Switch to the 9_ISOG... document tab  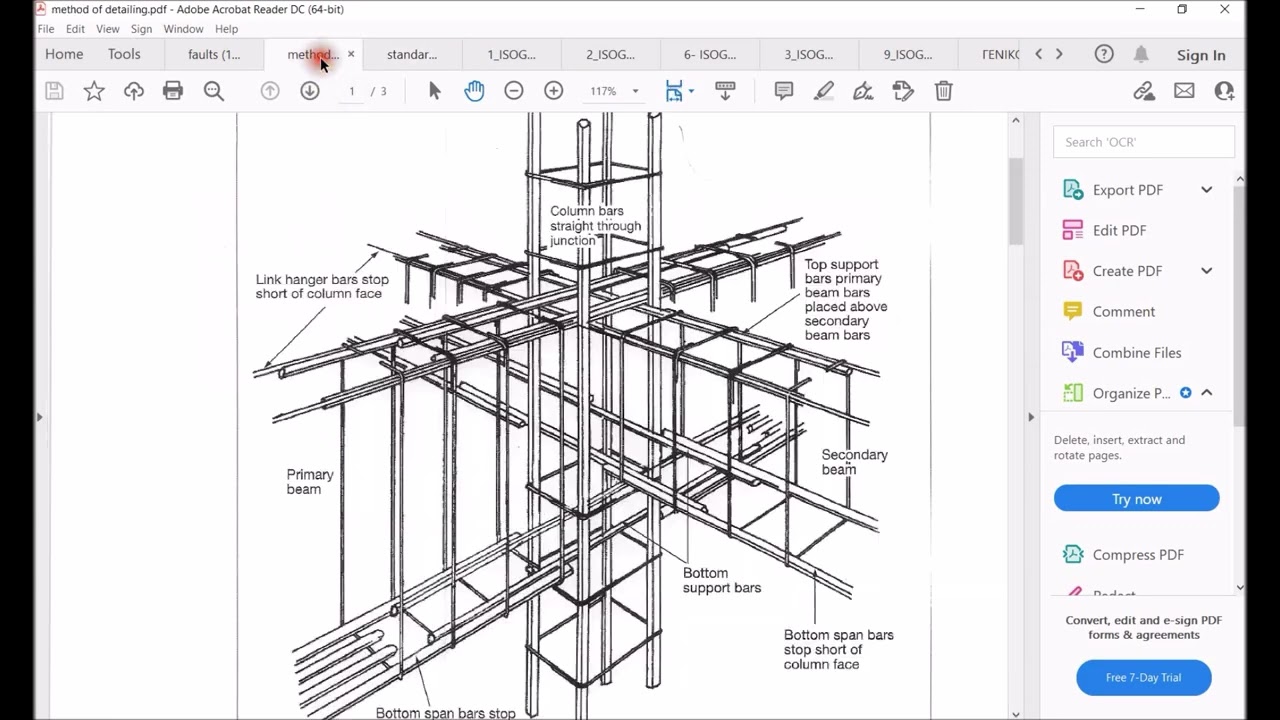908,55
